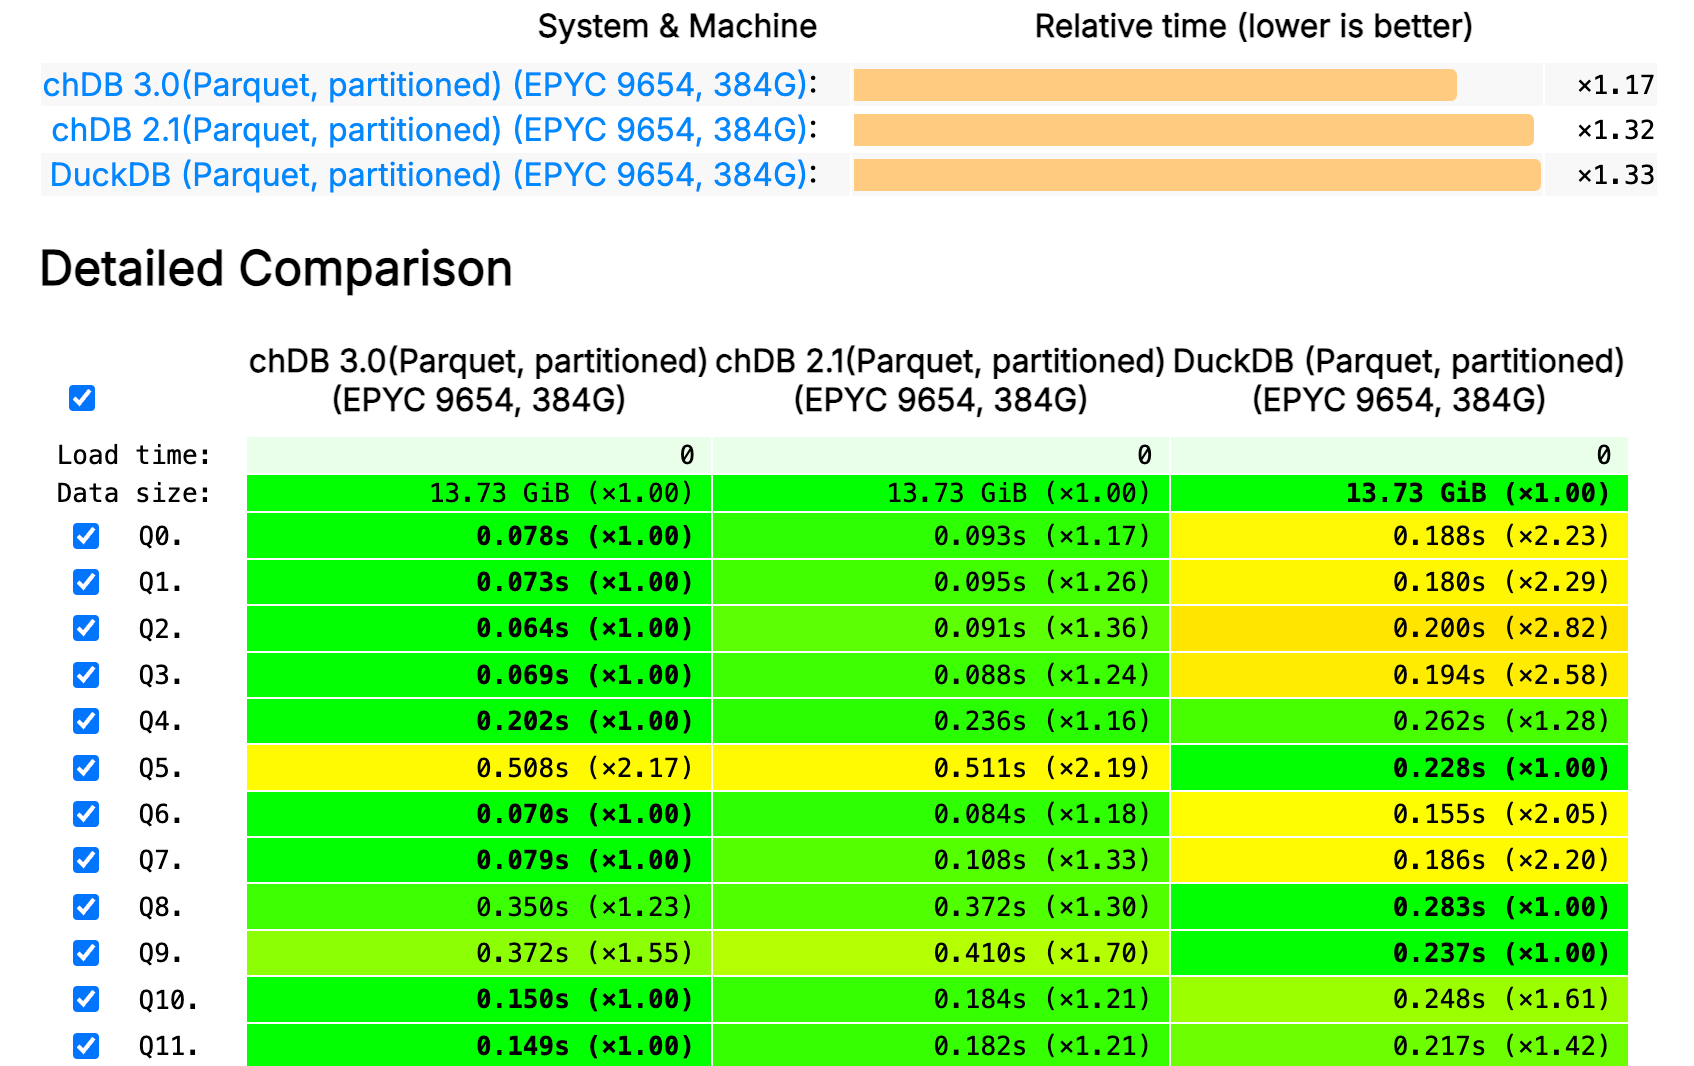Click the Q10. row label
Viewport: 1694px width, 1066px height.
(168, 999)
